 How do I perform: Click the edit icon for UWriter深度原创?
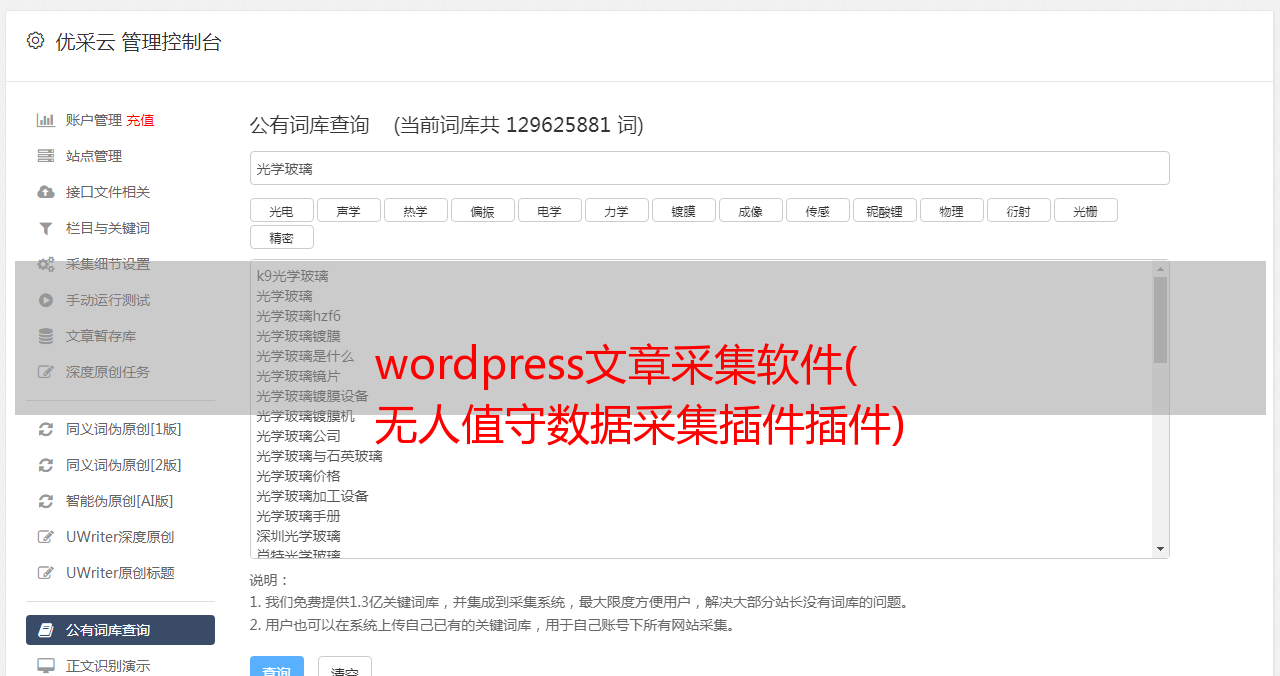46,537
